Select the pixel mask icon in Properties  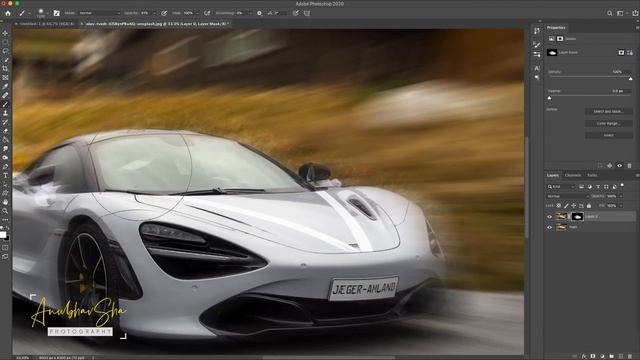click(621, 53)
